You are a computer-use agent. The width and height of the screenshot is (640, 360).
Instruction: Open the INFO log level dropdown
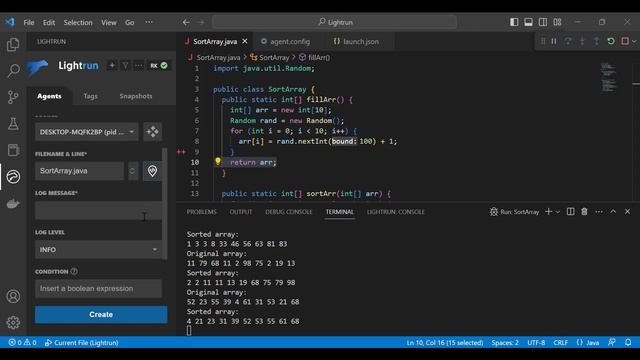pos(98,249)
